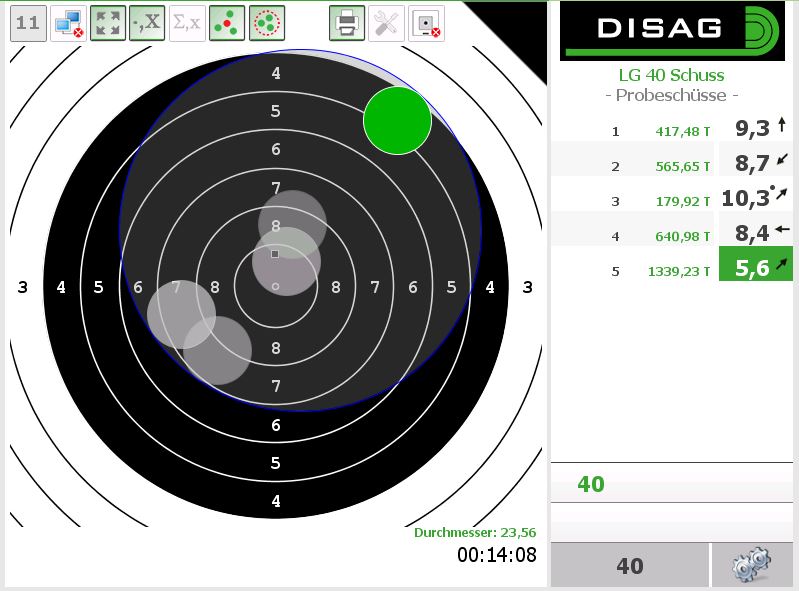Click the dashed circle shot grouping icon
799x591 pixels.
pos(267,23)
